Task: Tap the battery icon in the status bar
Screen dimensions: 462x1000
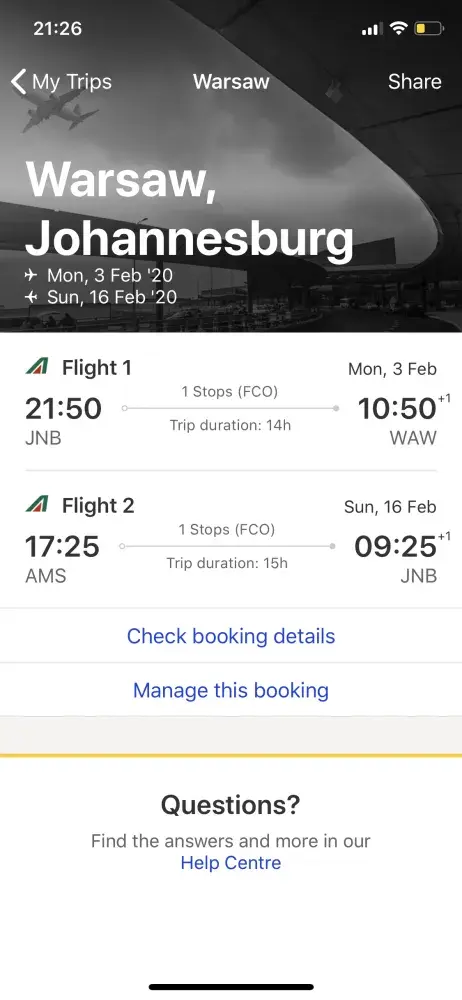Action: (429, 29)
